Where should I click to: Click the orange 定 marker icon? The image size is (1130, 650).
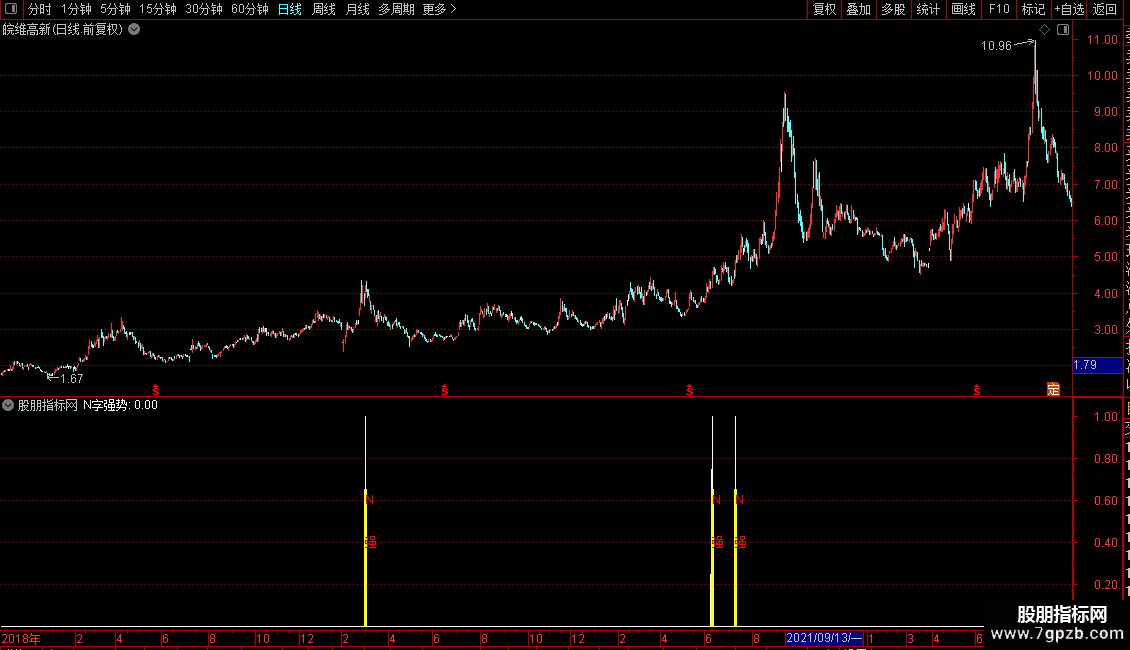point(1053,389)
